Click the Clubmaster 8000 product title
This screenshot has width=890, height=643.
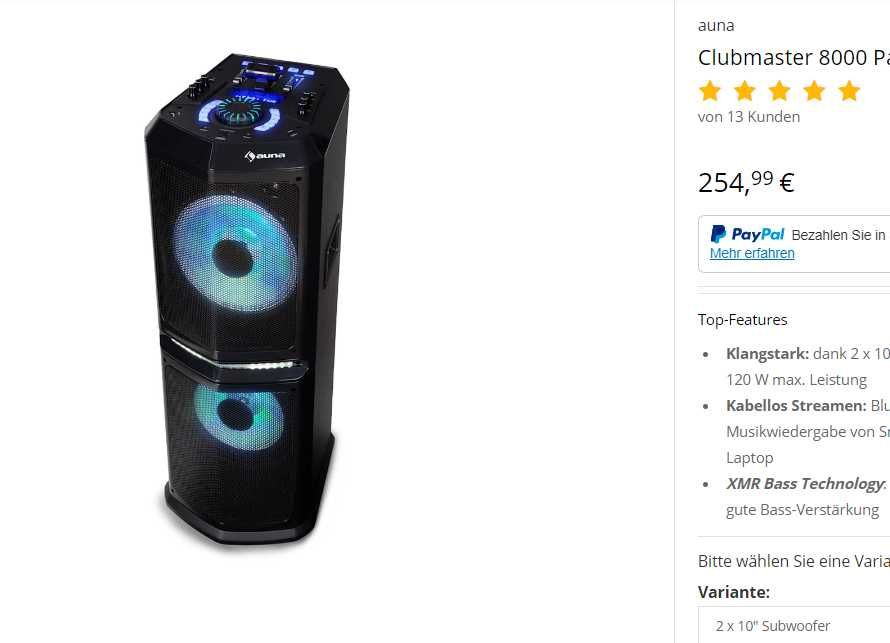pos(794,58)
